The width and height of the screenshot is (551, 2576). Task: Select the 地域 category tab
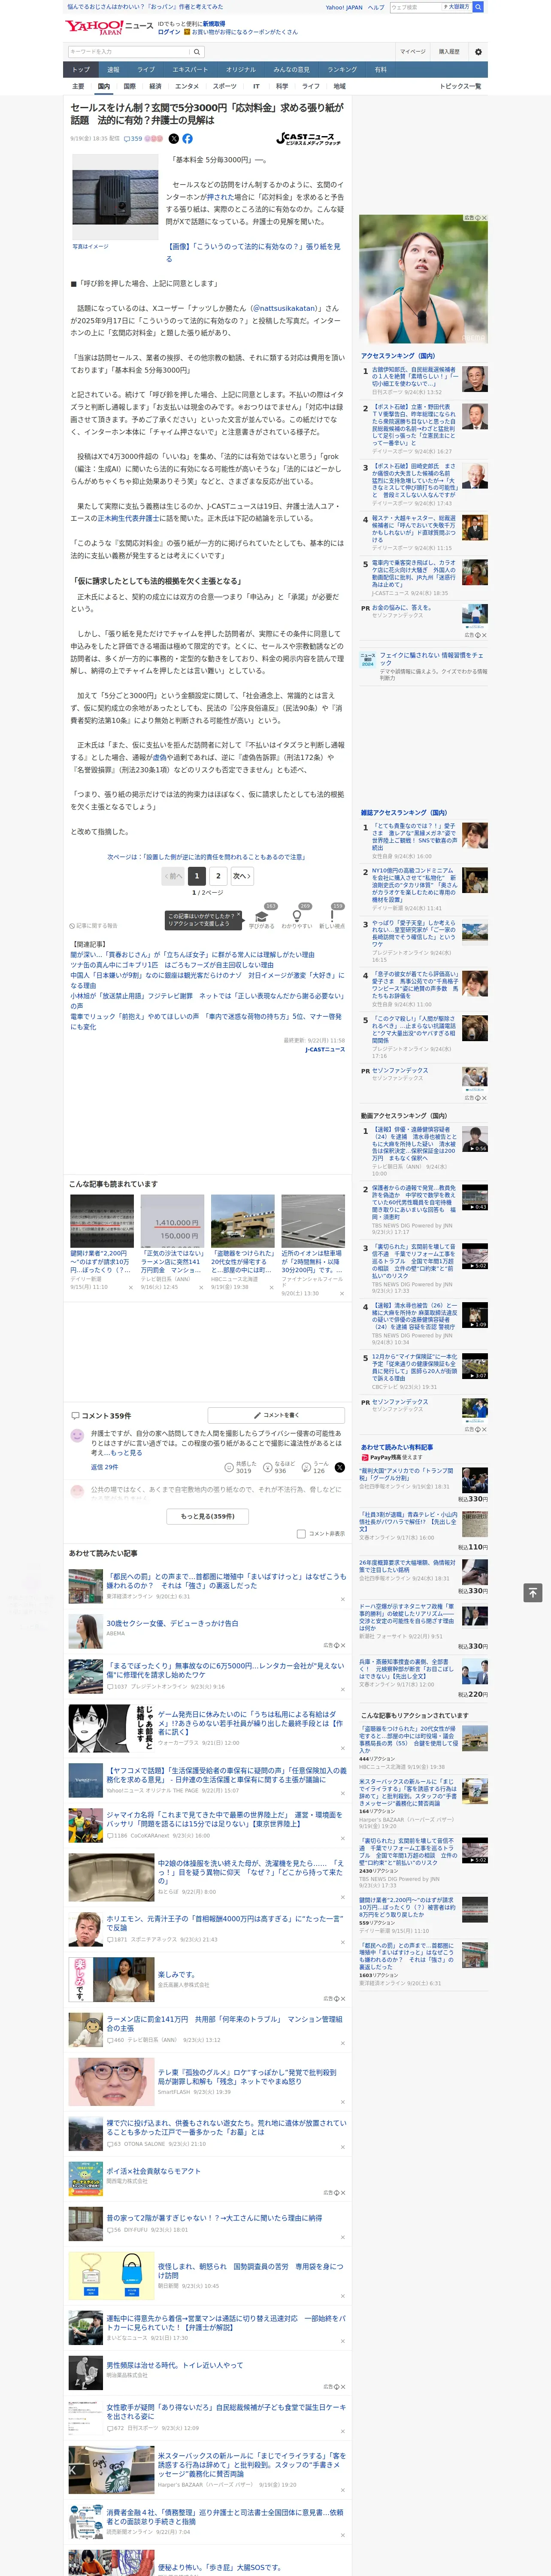coord(340,86)
